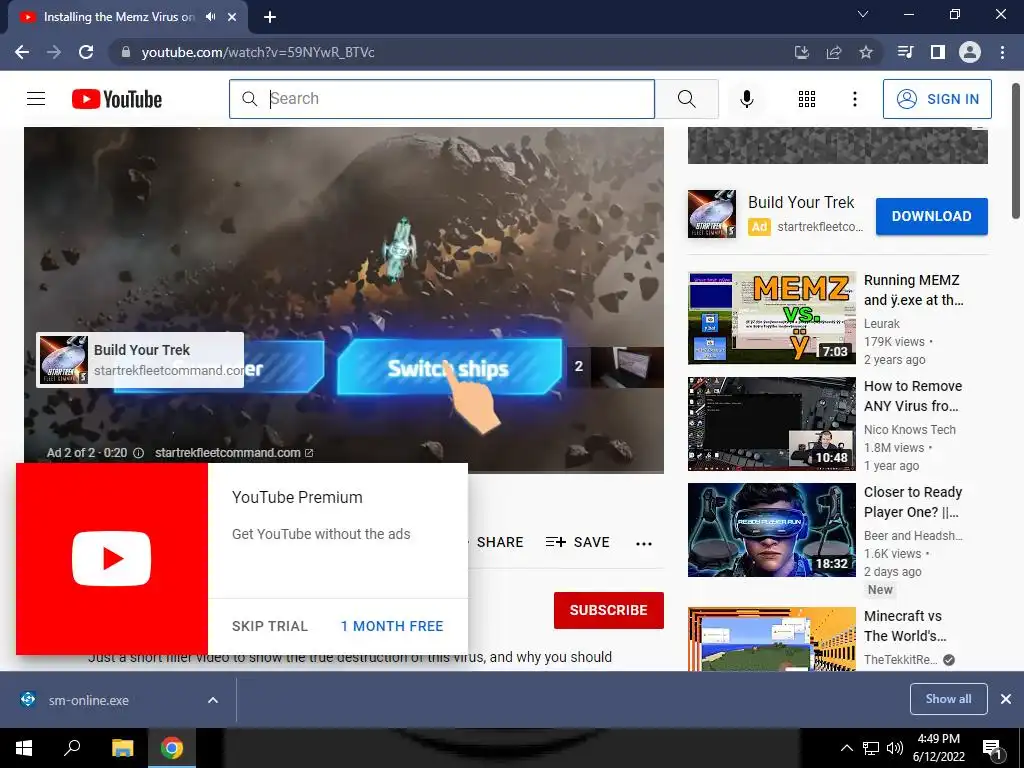
Task: Mute the tab via speaker icon
Action: (210, 17)
